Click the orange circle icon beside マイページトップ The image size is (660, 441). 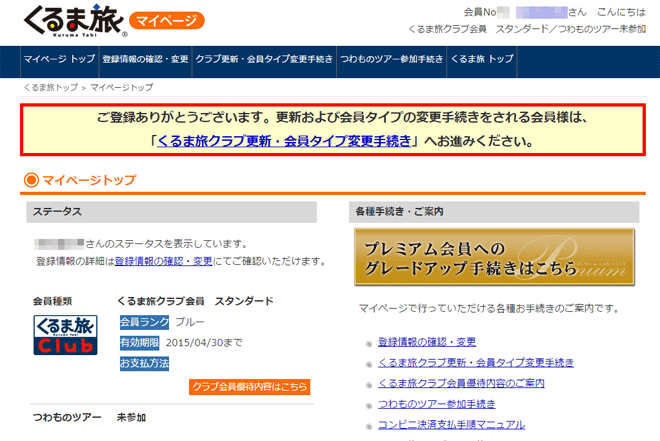point(32,180)
